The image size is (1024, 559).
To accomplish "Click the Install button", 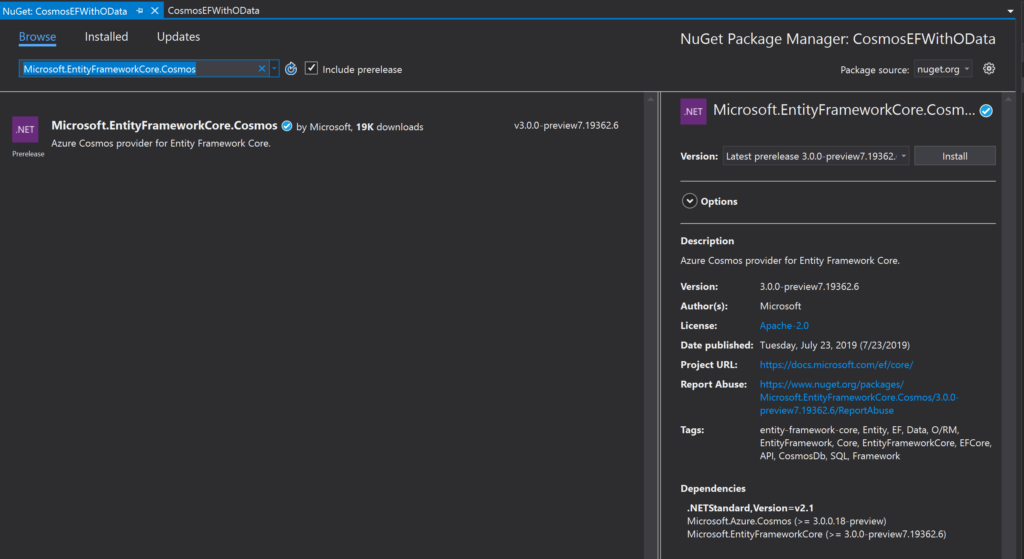I will click(x=954, y=156).
